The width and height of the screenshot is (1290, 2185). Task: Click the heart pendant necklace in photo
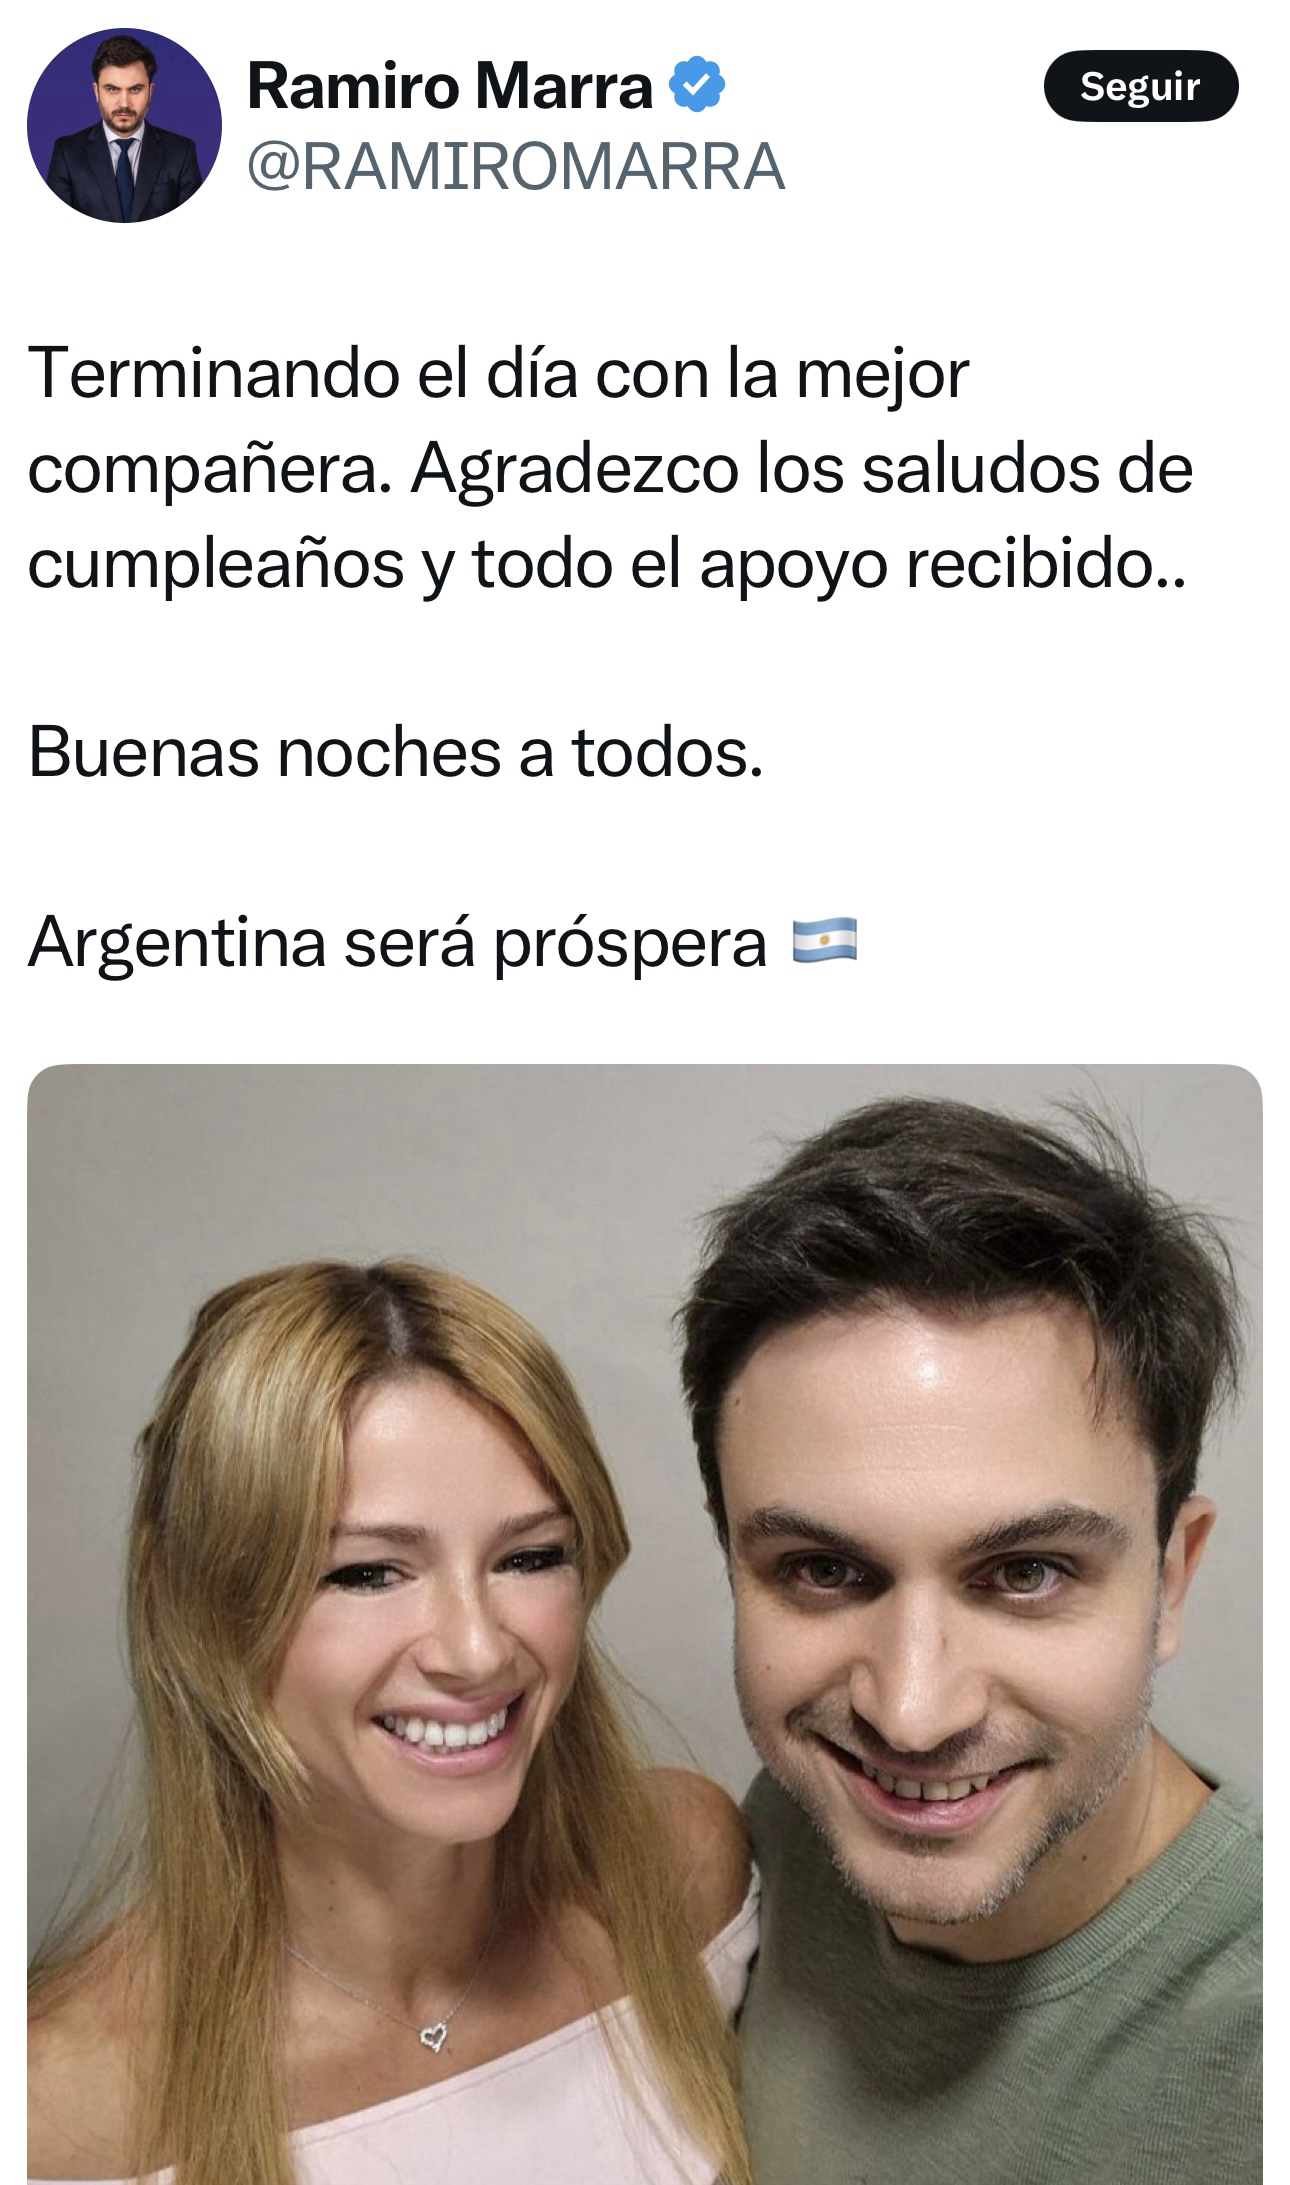tap(433, 2037)
